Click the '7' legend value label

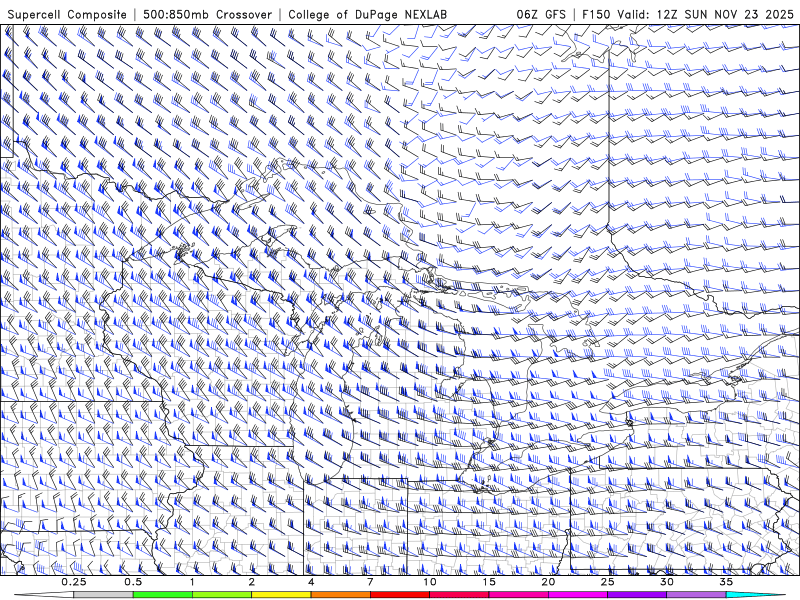coord(370,582)
